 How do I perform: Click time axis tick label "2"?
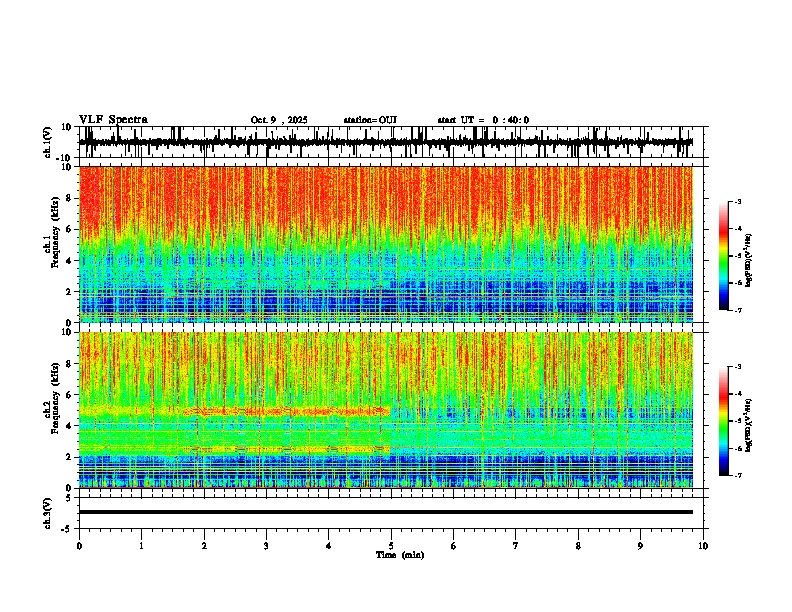pyautogui.click(x=204, y=546)
